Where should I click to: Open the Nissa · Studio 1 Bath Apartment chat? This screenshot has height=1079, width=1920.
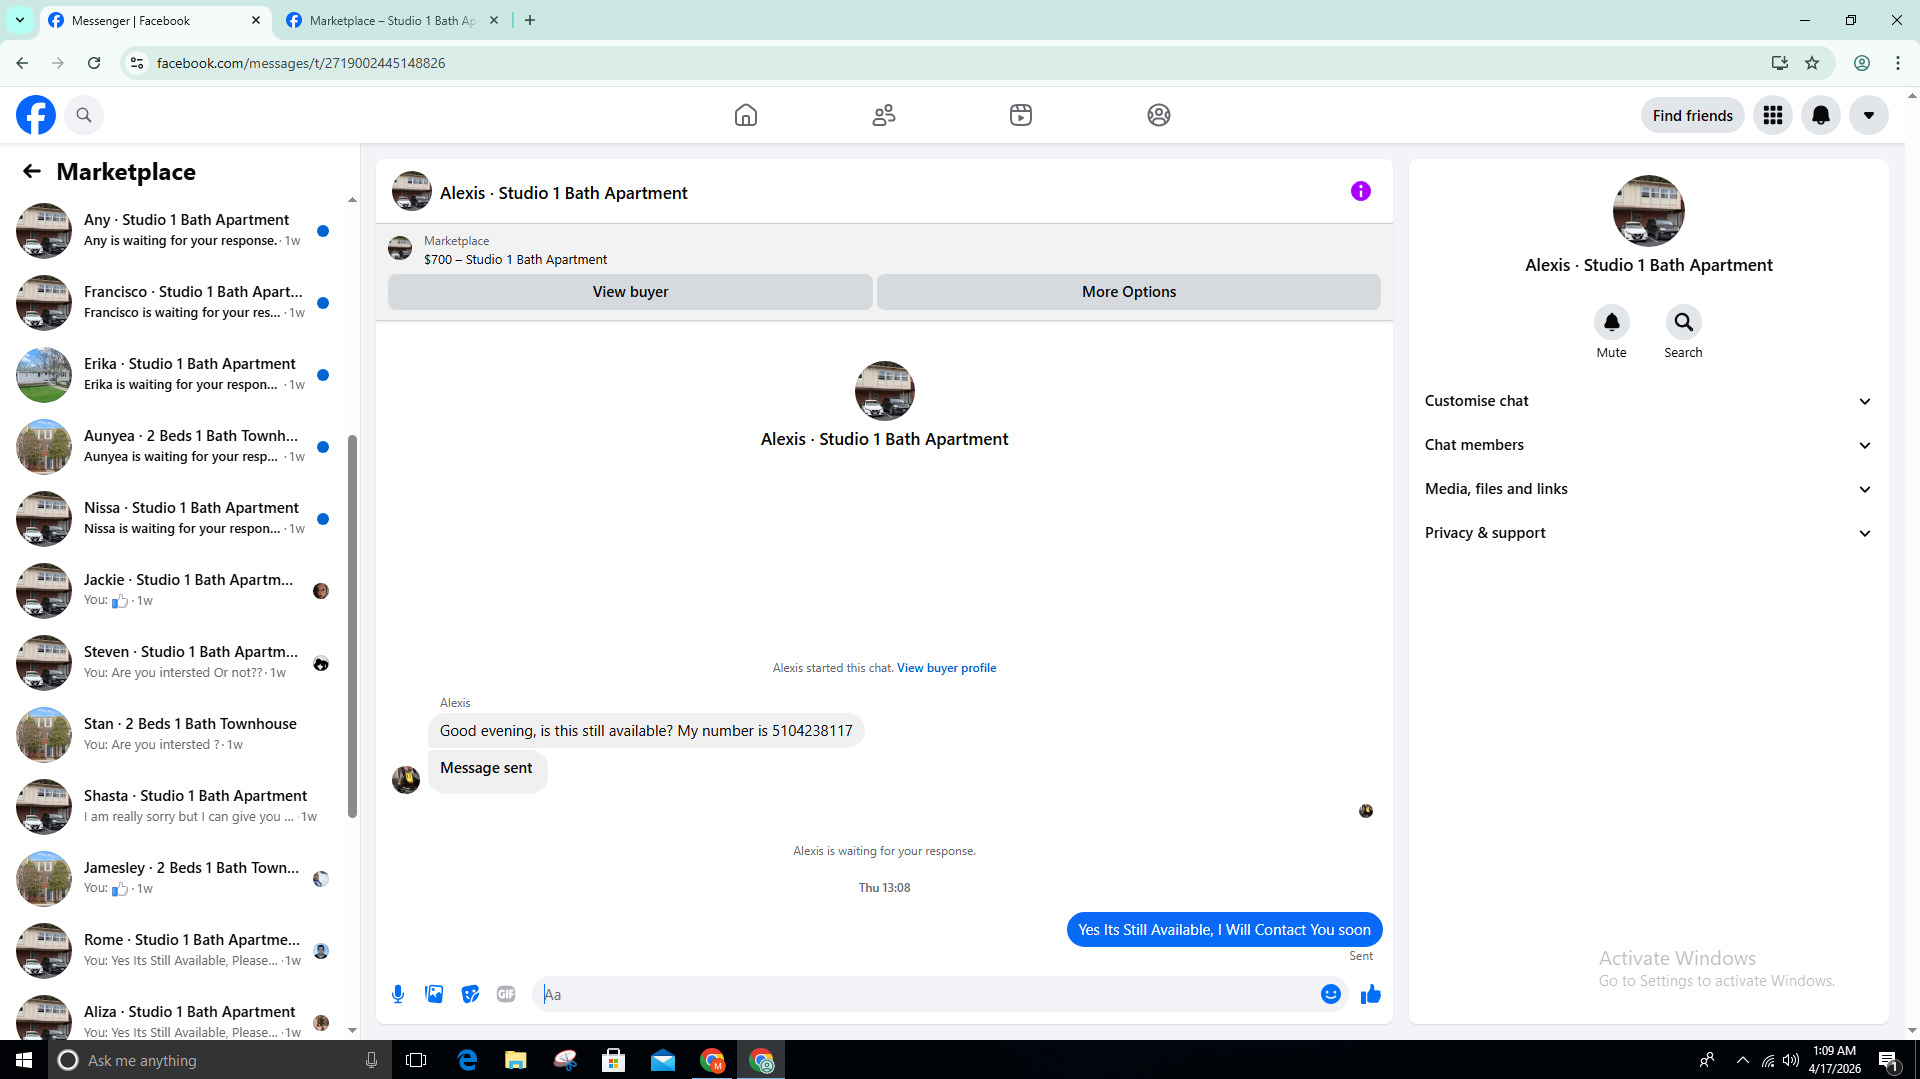click(175, 518)
